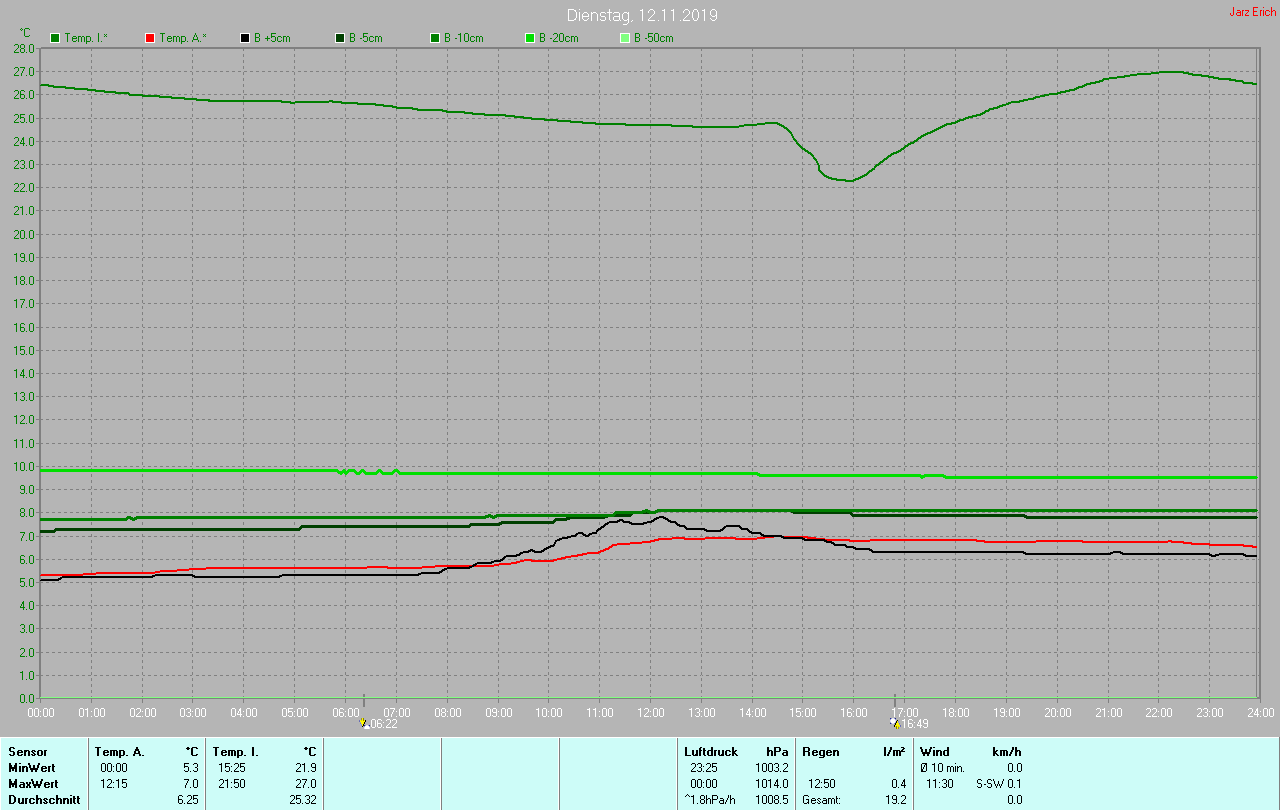Click the 'MinWert' row label
1280x810 pixels.
tap(31, 767)
